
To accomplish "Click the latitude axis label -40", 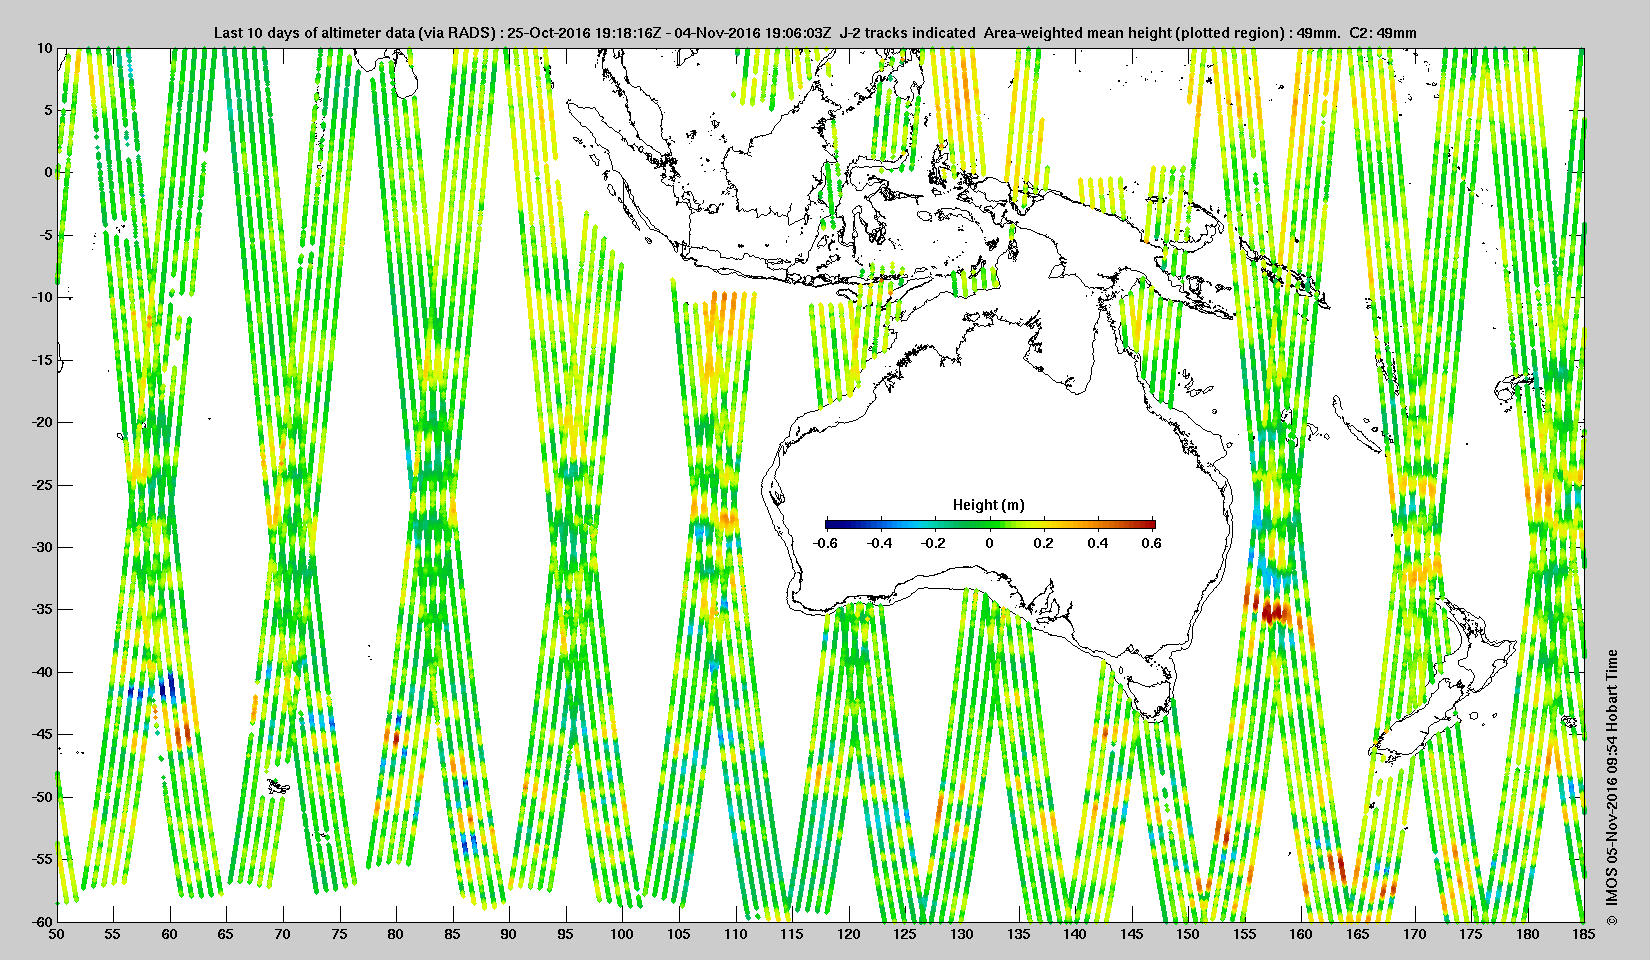I will (42, 672).
